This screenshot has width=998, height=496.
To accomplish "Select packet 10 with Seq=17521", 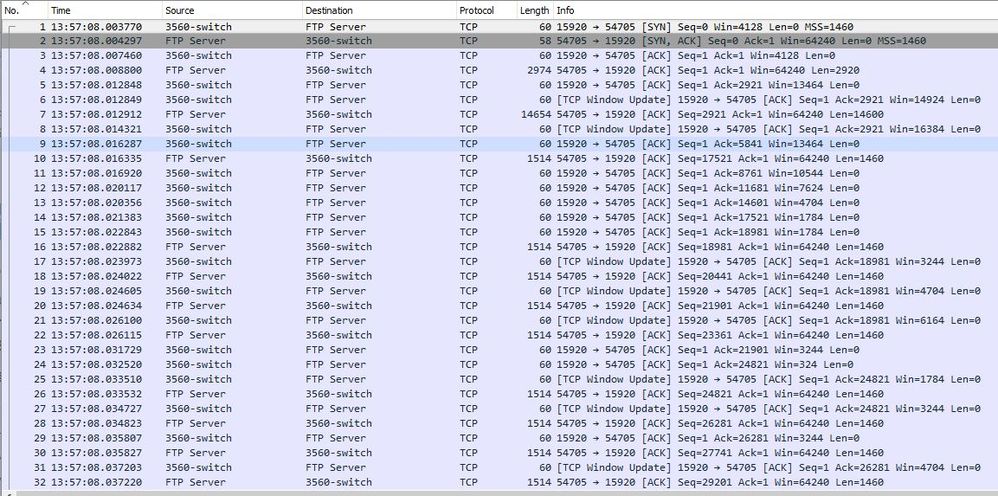I will [x=500, y=159].
